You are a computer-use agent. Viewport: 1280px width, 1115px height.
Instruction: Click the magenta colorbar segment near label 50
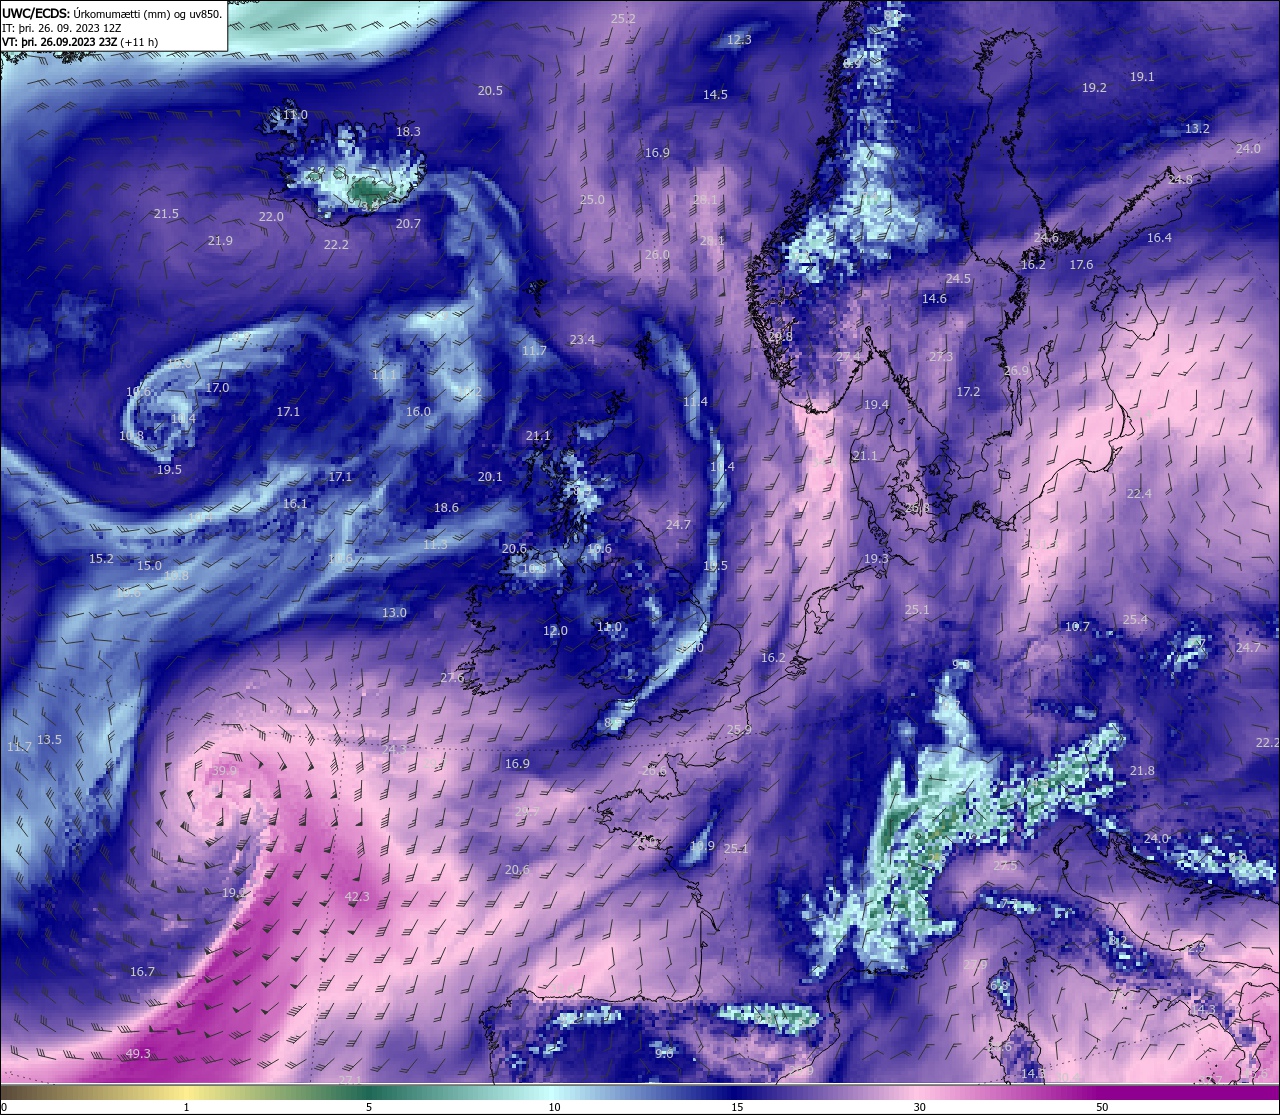(x=1100, y=1092)
